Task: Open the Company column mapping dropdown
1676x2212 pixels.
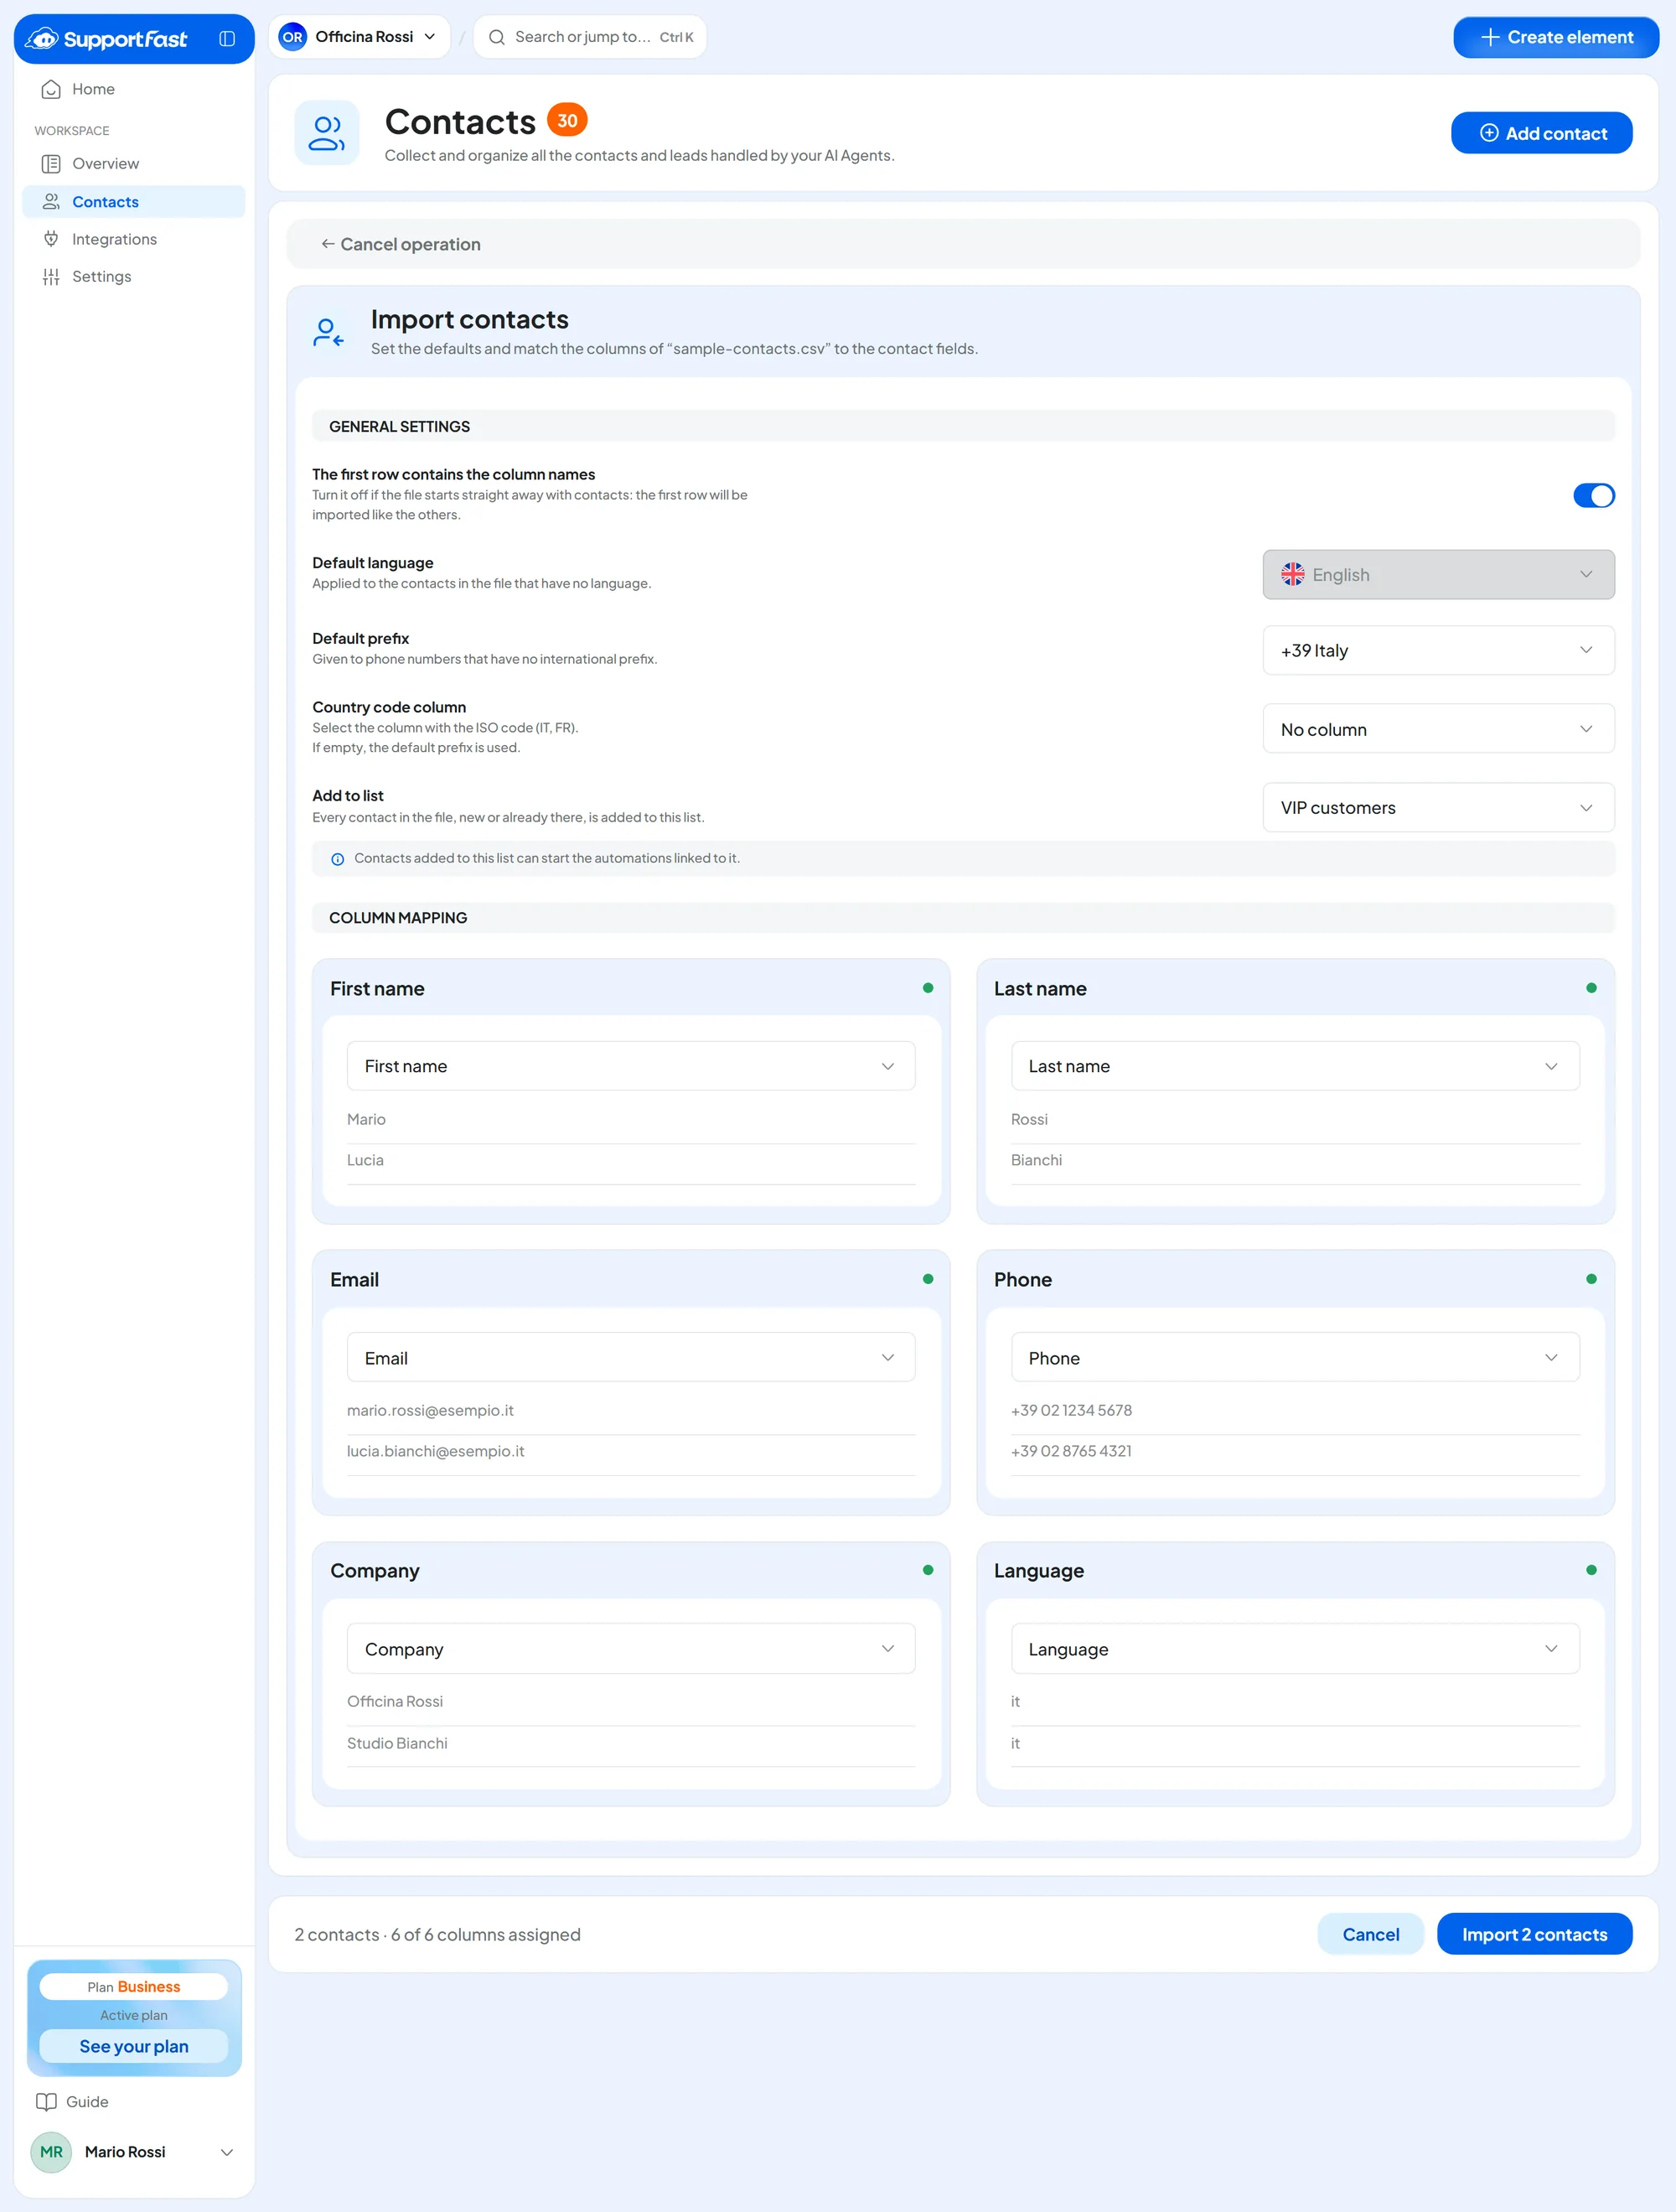Action: [631, 1649]
